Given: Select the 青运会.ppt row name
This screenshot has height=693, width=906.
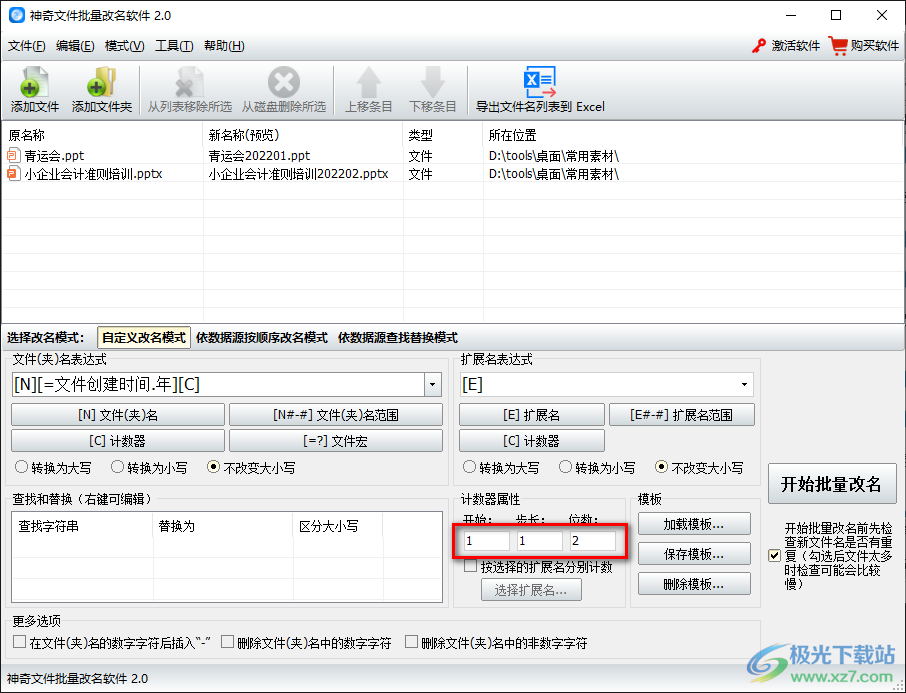Looking at the screenshot, I should coord(54,156).
